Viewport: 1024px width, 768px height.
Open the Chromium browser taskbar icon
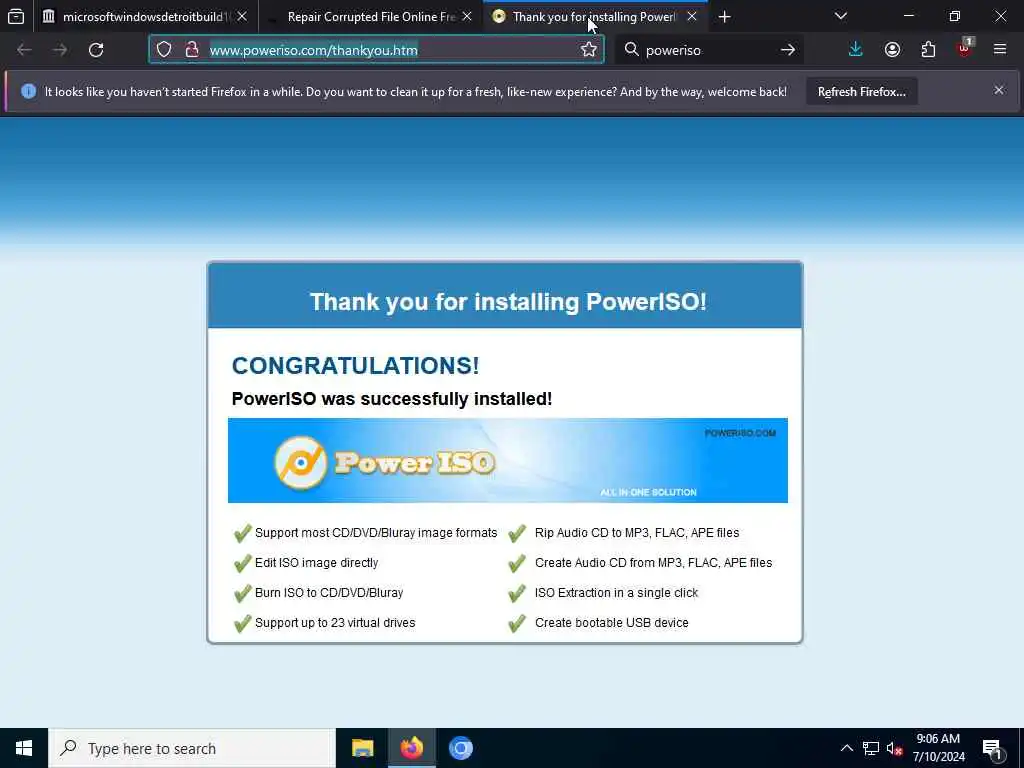[x=460, y=748]
